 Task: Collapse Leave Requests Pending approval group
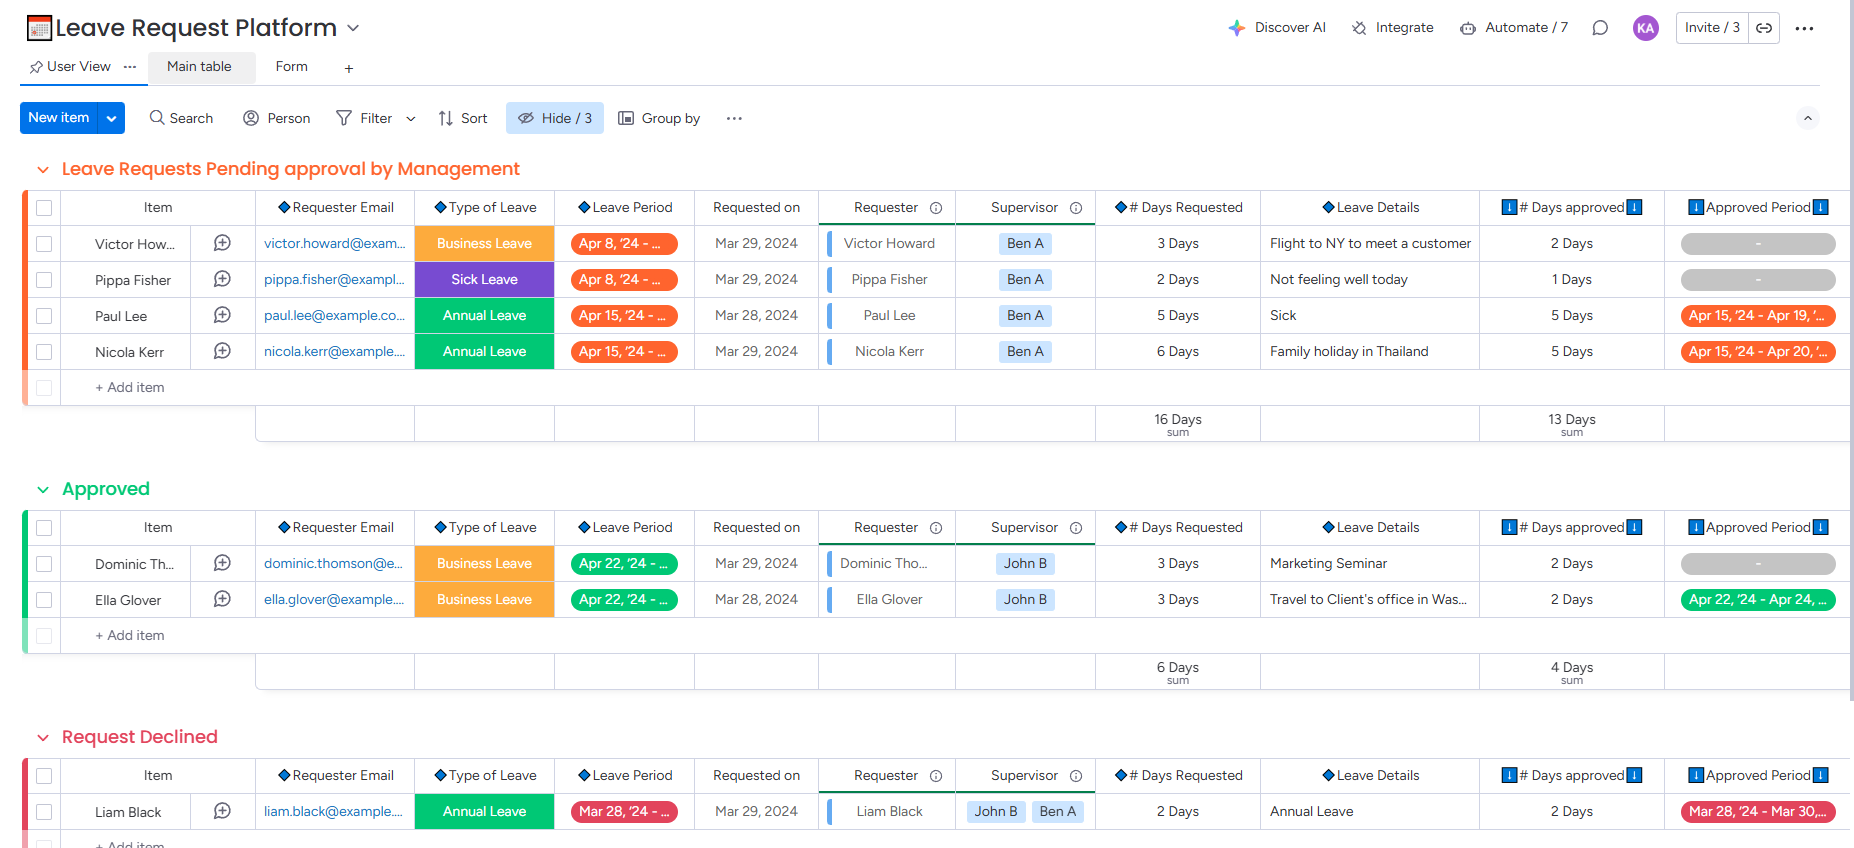pyautogui.click(x=43, y=170)
